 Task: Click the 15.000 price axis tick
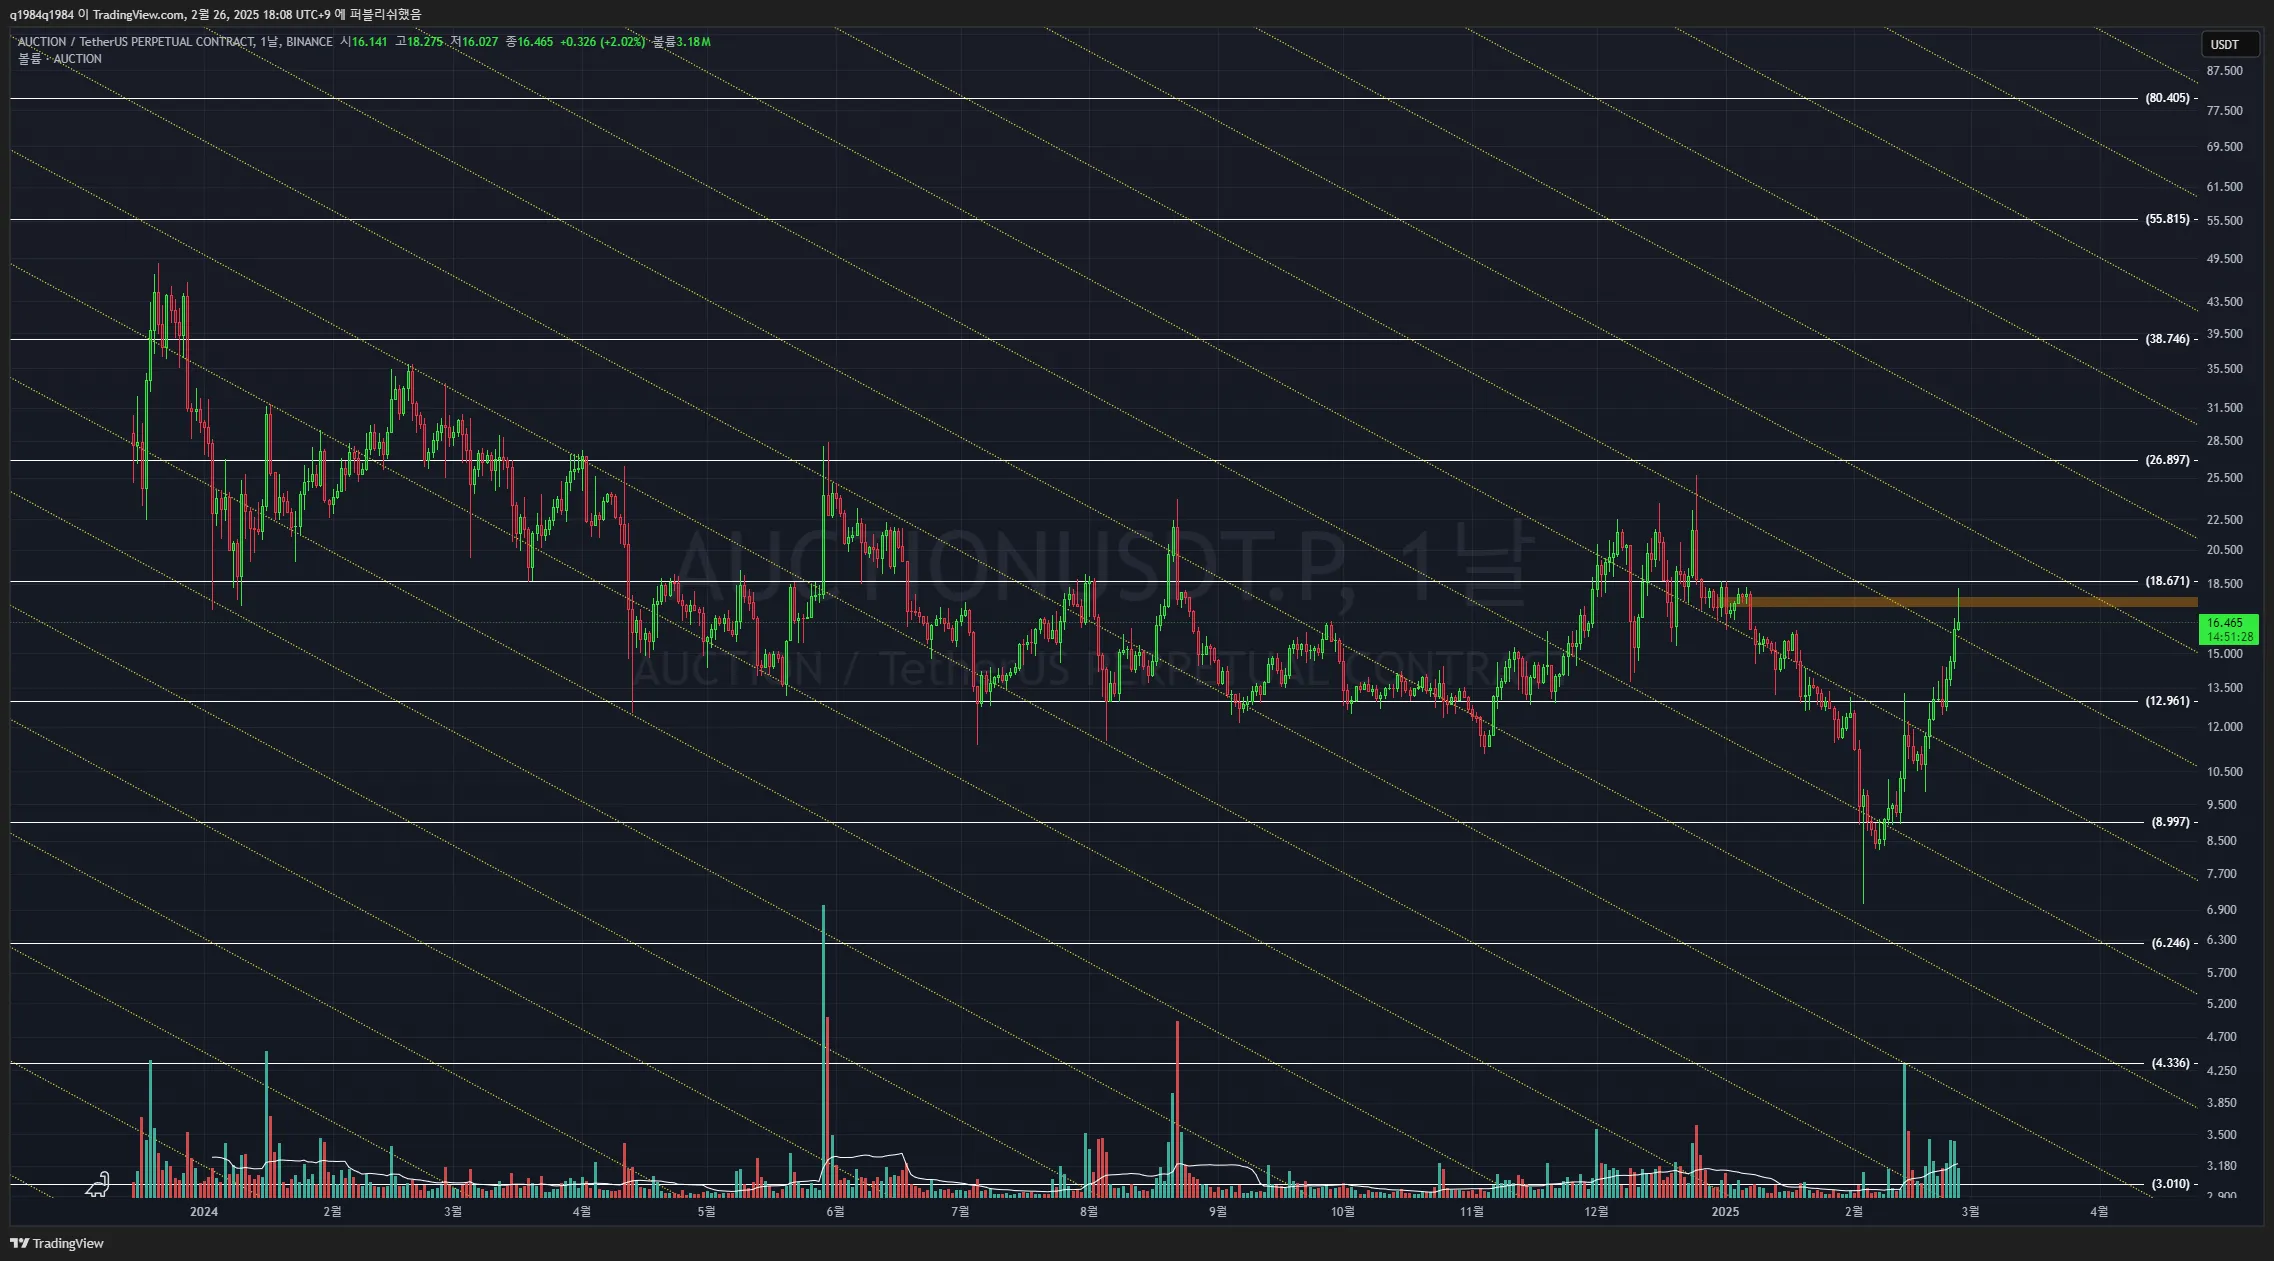(x=2225, y=654)
